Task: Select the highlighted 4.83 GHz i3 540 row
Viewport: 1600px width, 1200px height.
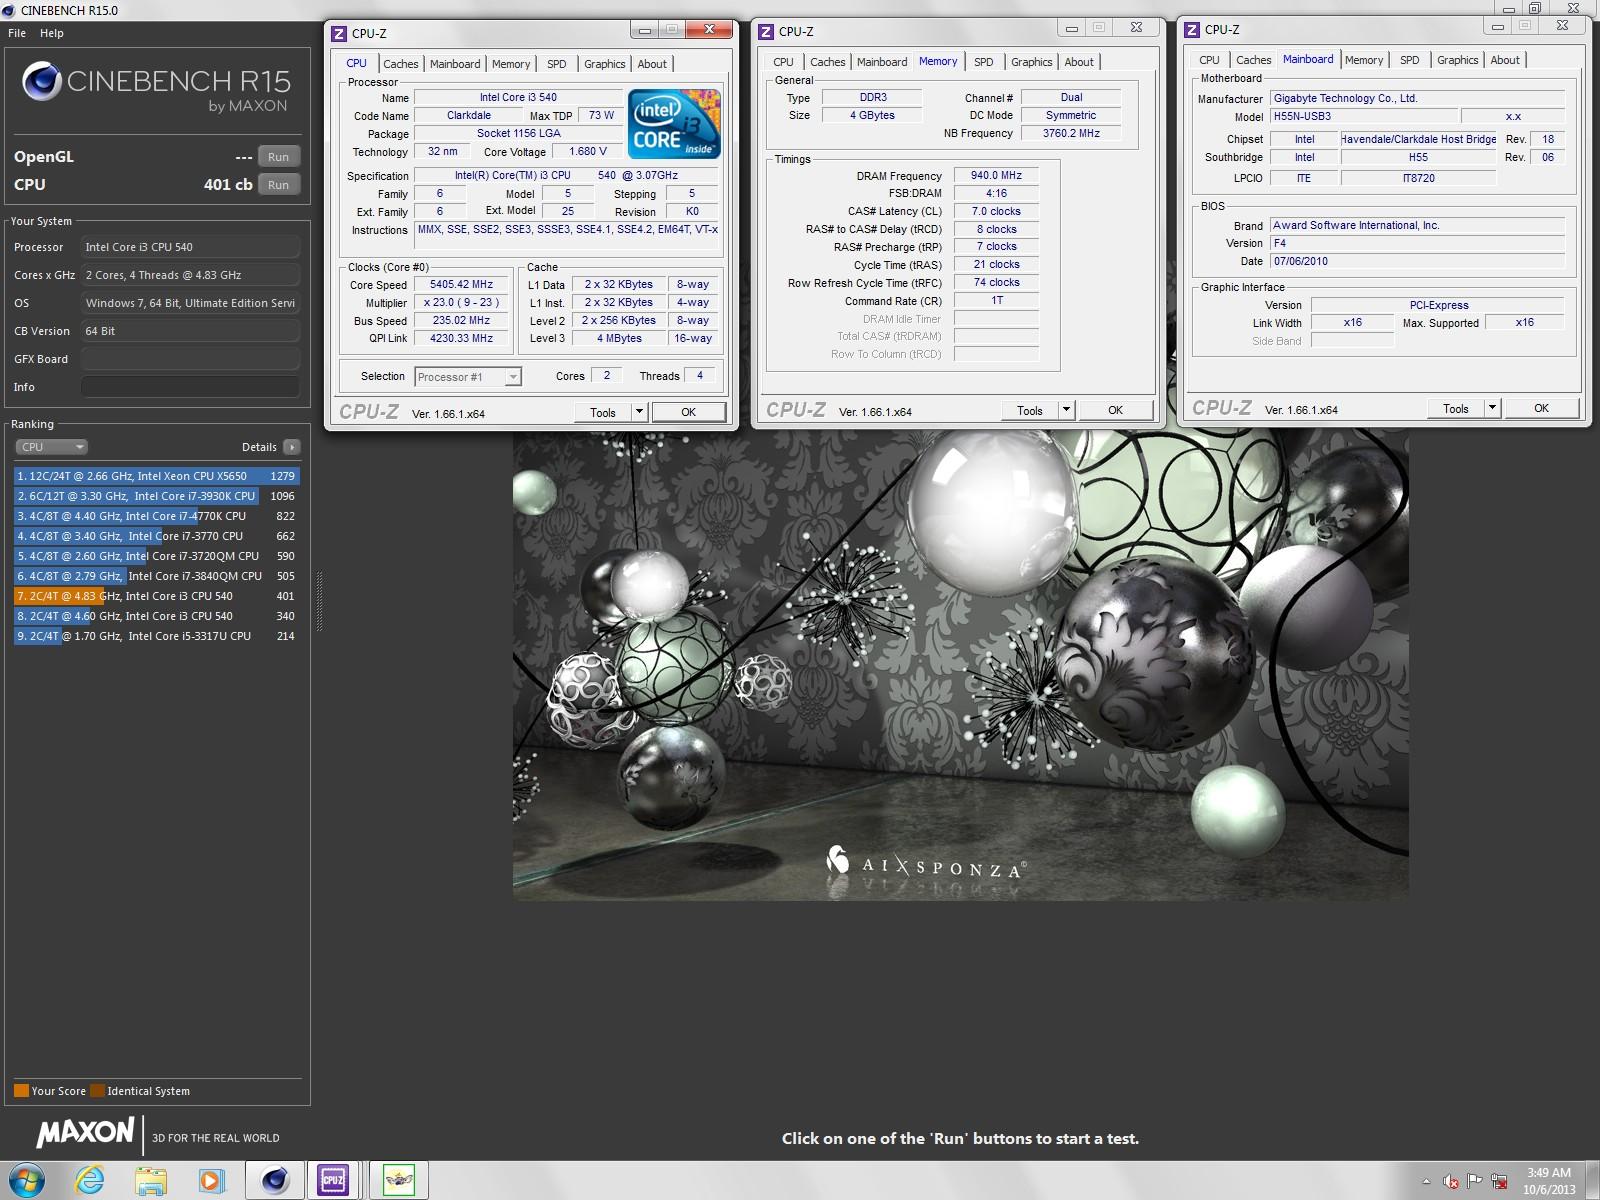Action: [x=156, y=596]
